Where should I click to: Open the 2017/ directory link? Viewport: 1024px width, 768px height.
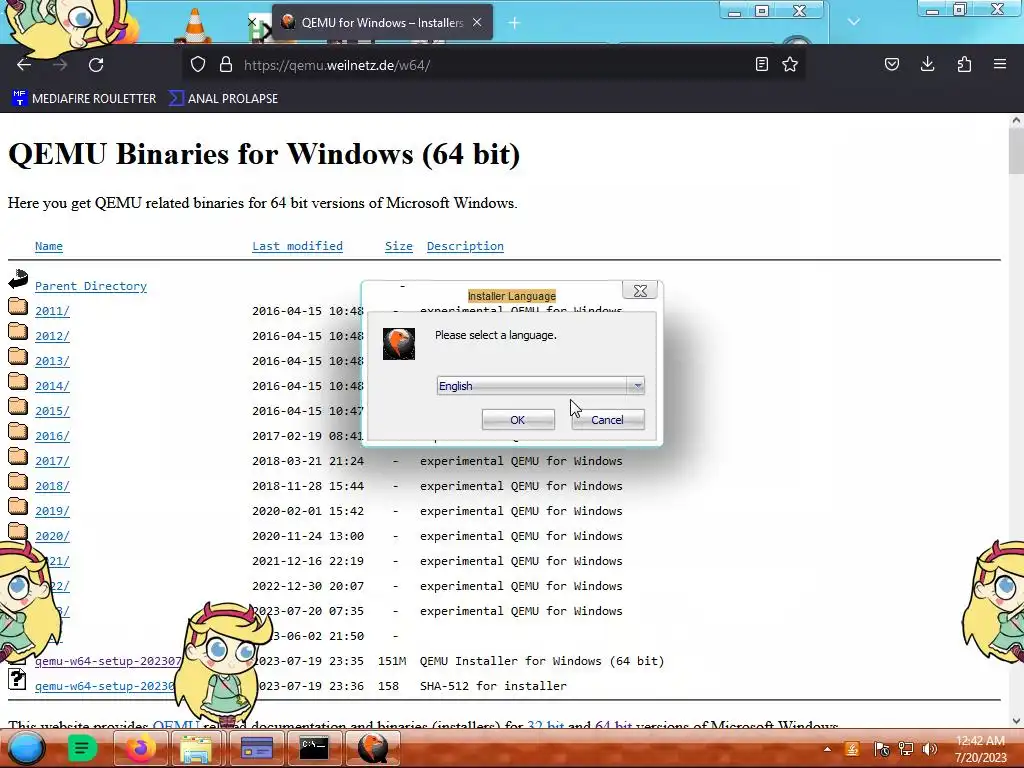pos(52,460)
